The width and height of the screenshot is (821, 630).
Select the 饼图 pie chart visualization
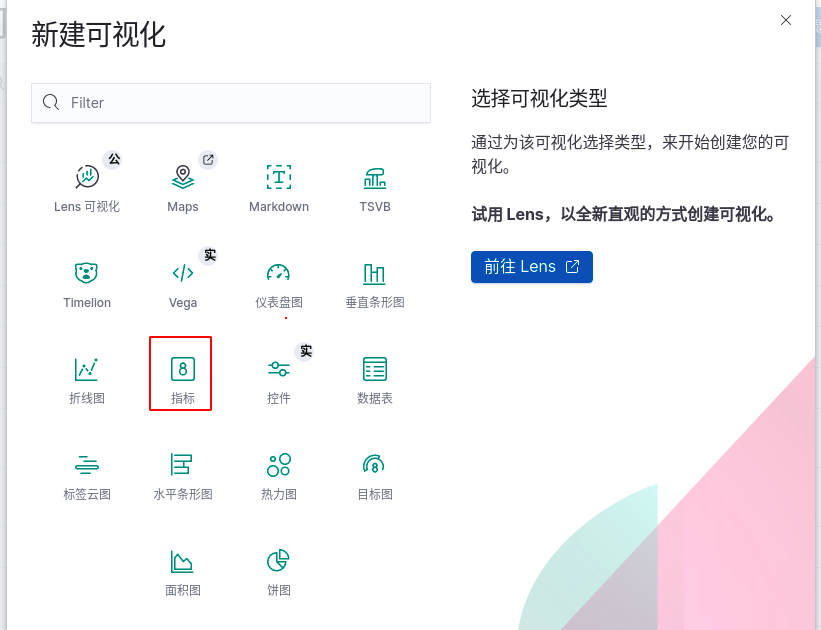click(278, 567)
